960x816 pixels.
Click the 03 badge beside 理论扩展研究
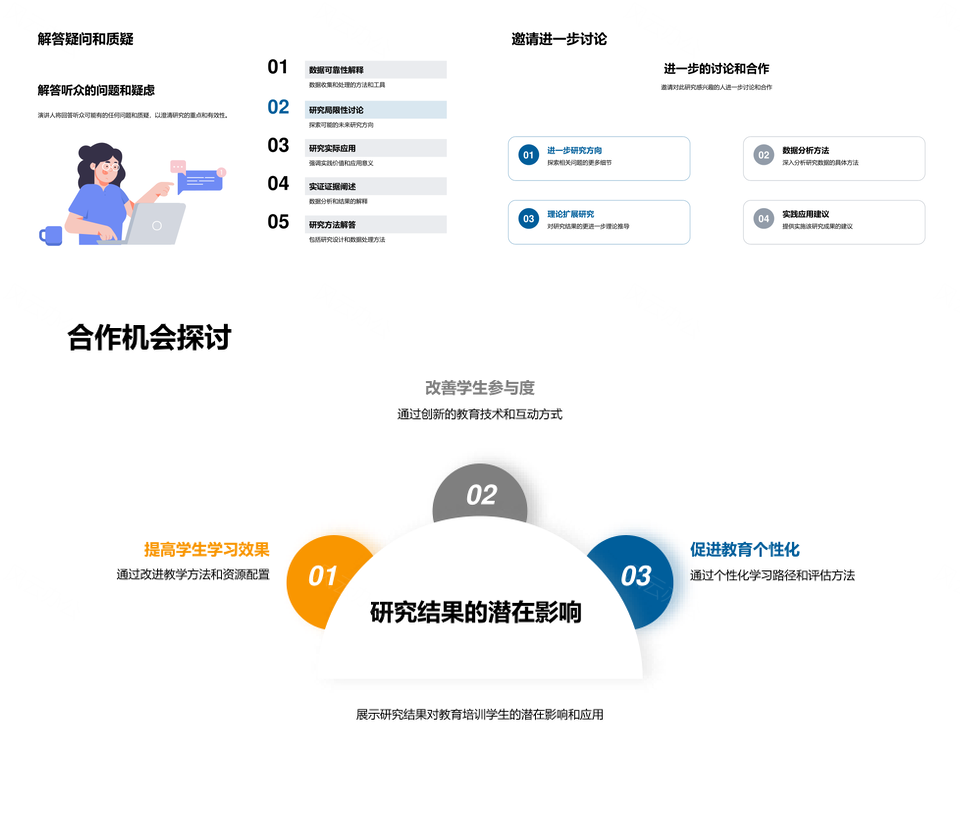point(529,219)
